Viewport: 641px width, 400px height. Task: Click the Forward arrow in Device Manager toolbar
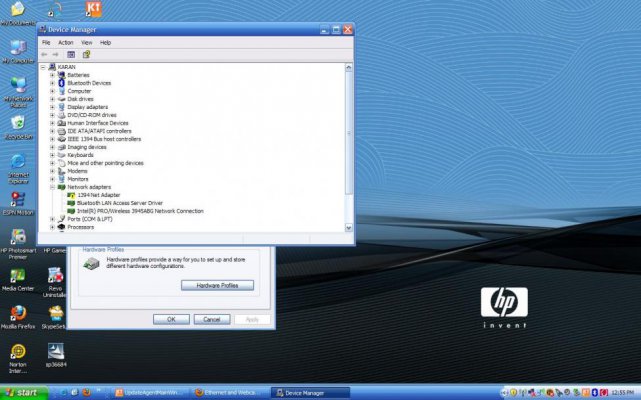[56, 54]
